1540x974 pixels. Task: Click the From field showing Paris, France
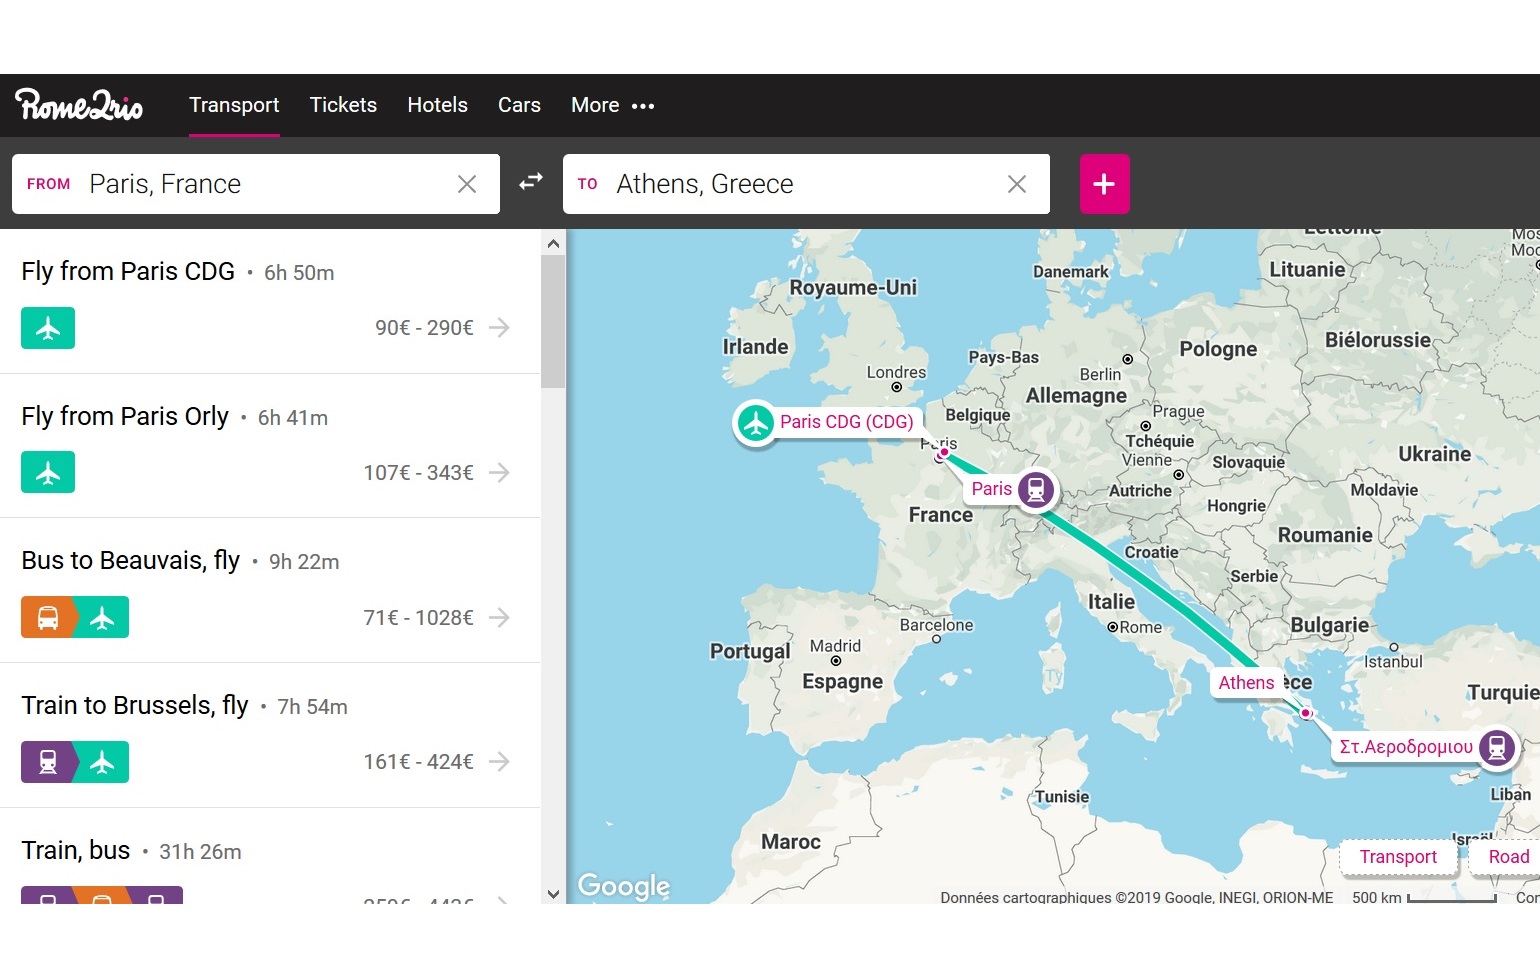(x=256, y=184)
